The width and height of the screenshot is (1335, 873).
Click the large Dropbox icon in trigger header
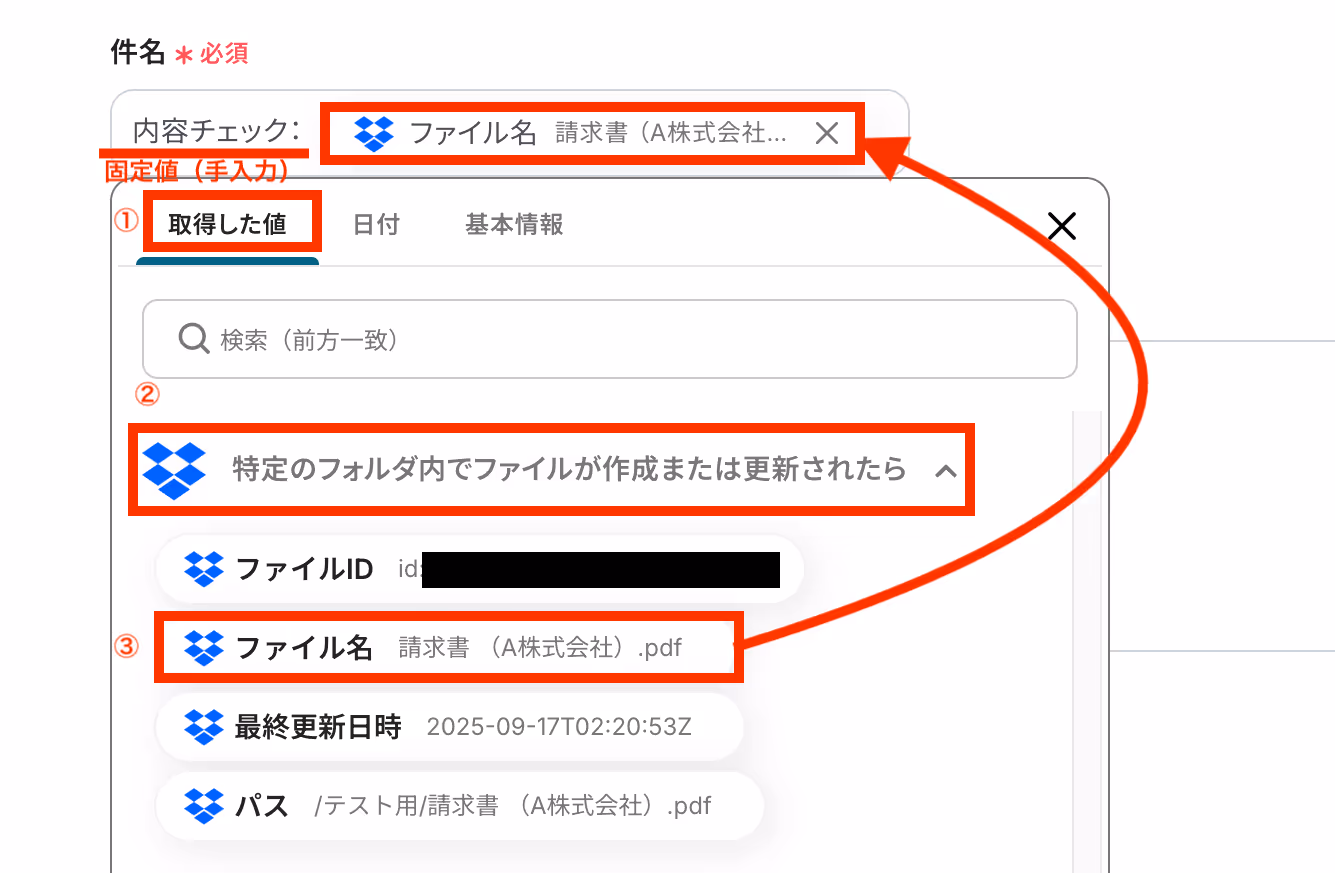174,470
